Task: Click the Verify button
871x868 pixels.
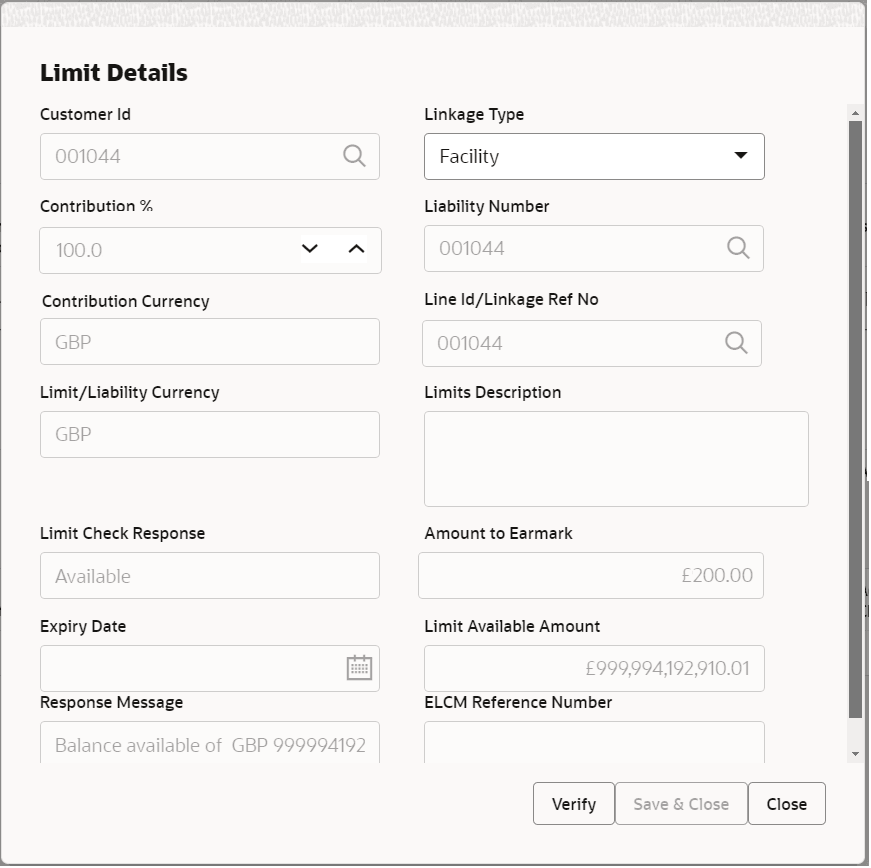Action: point(573,803)
